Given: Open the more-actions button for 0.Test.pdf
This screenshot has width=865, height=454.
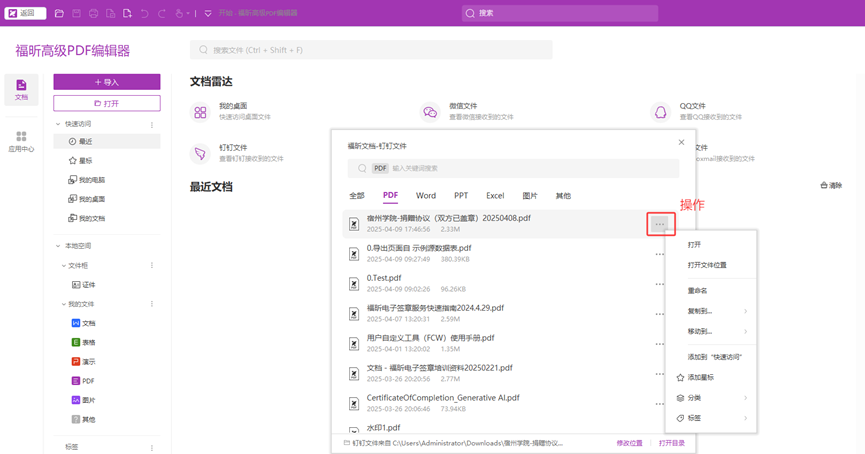Looking at the screenshot, I should [x=659, y=284].
